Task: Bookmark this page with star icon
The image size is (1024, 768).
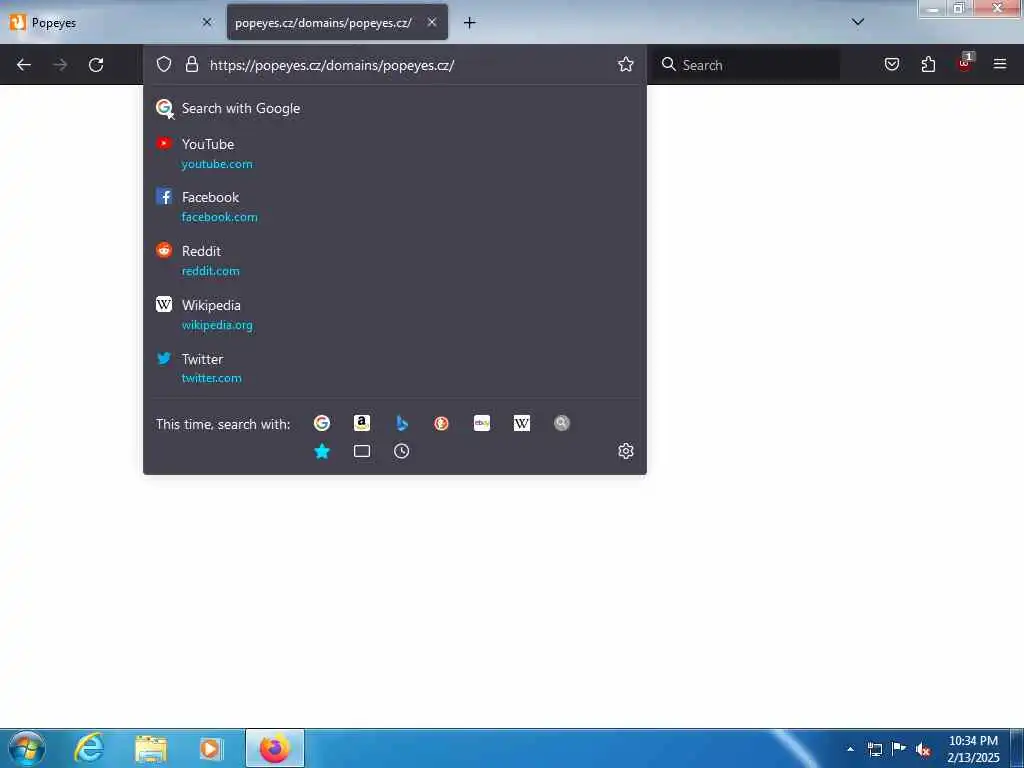Action: click(626, 64)
